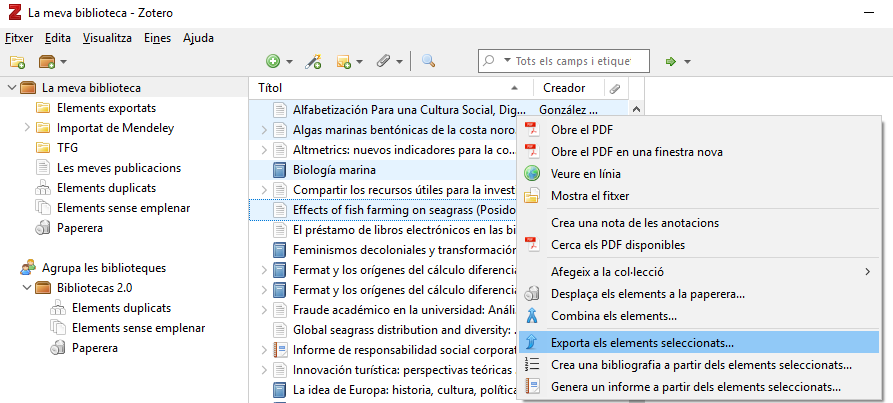
Task: Collapse Bibliotecas 2.0 group library
Action: [26, 287]
